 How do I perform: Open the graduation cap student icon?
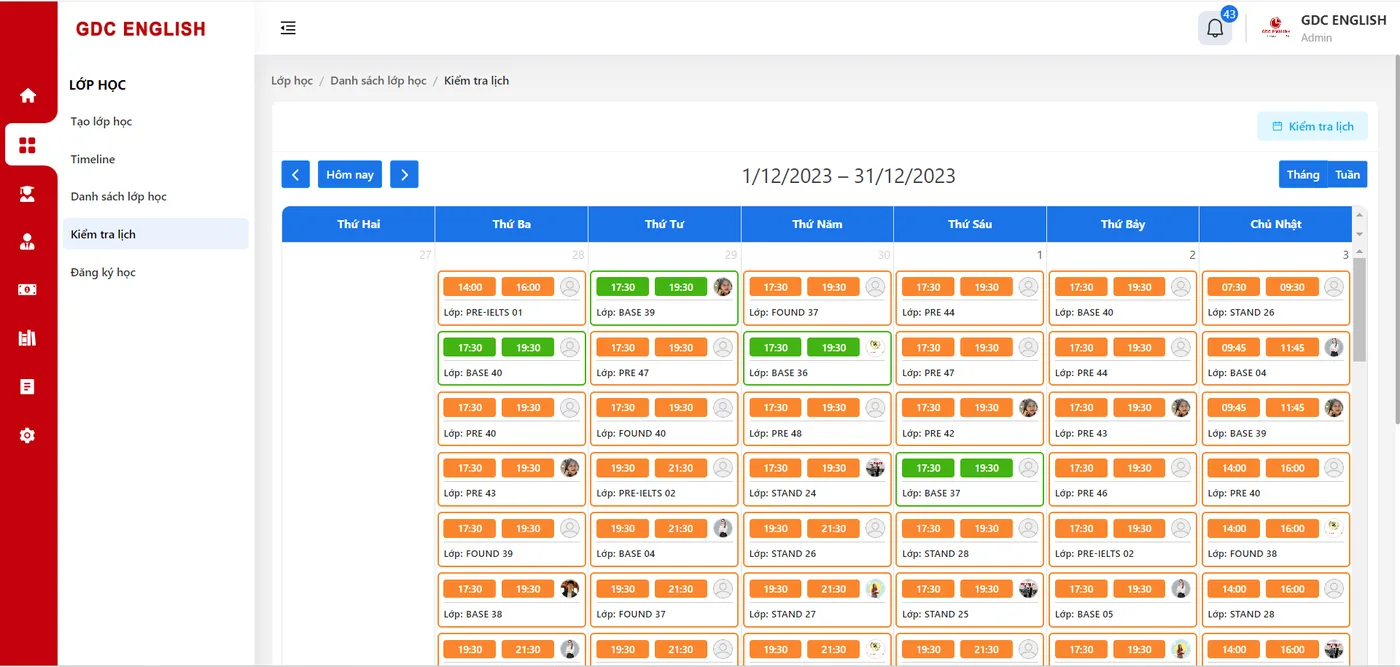pyautogui.click(x=28, y=193)
